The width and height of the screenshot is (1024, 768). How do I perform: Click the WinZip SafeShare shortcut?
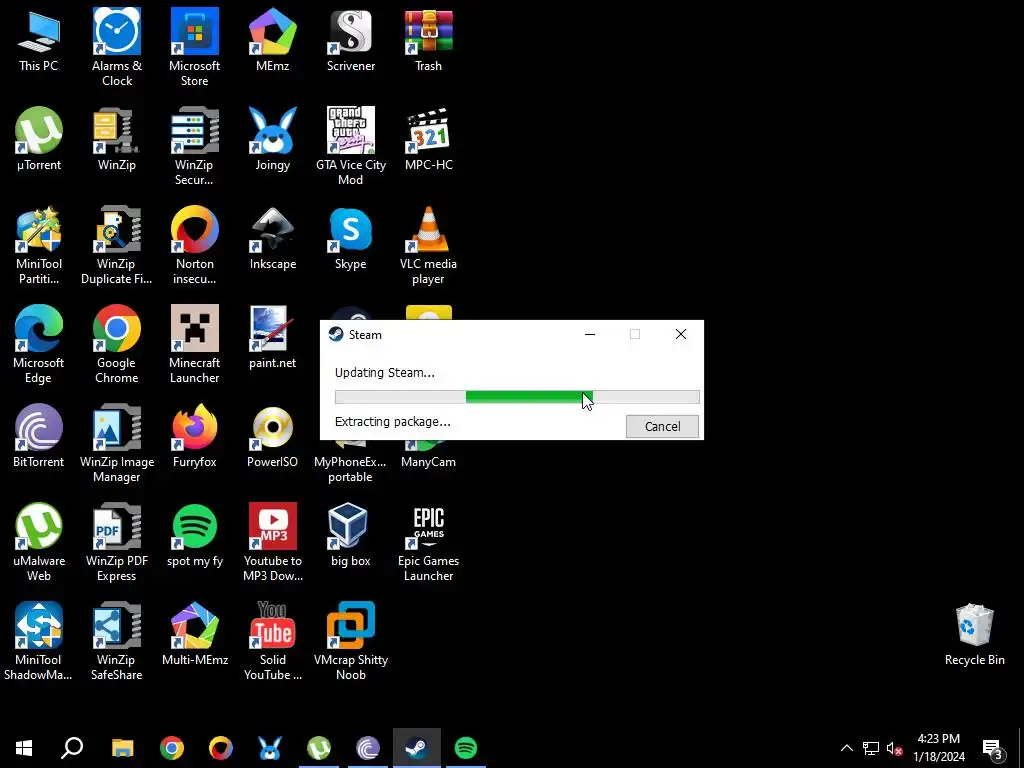tap(117, 641)
